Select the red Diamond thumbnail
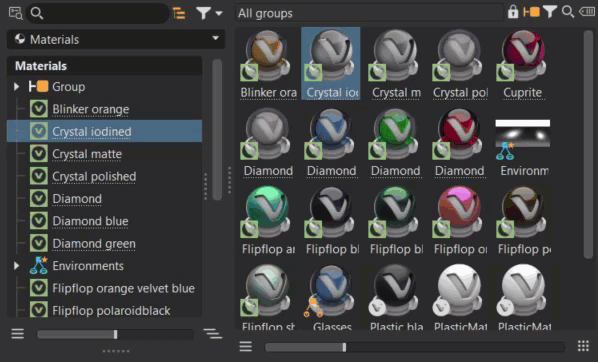598x362 pixels. point(460,143)
